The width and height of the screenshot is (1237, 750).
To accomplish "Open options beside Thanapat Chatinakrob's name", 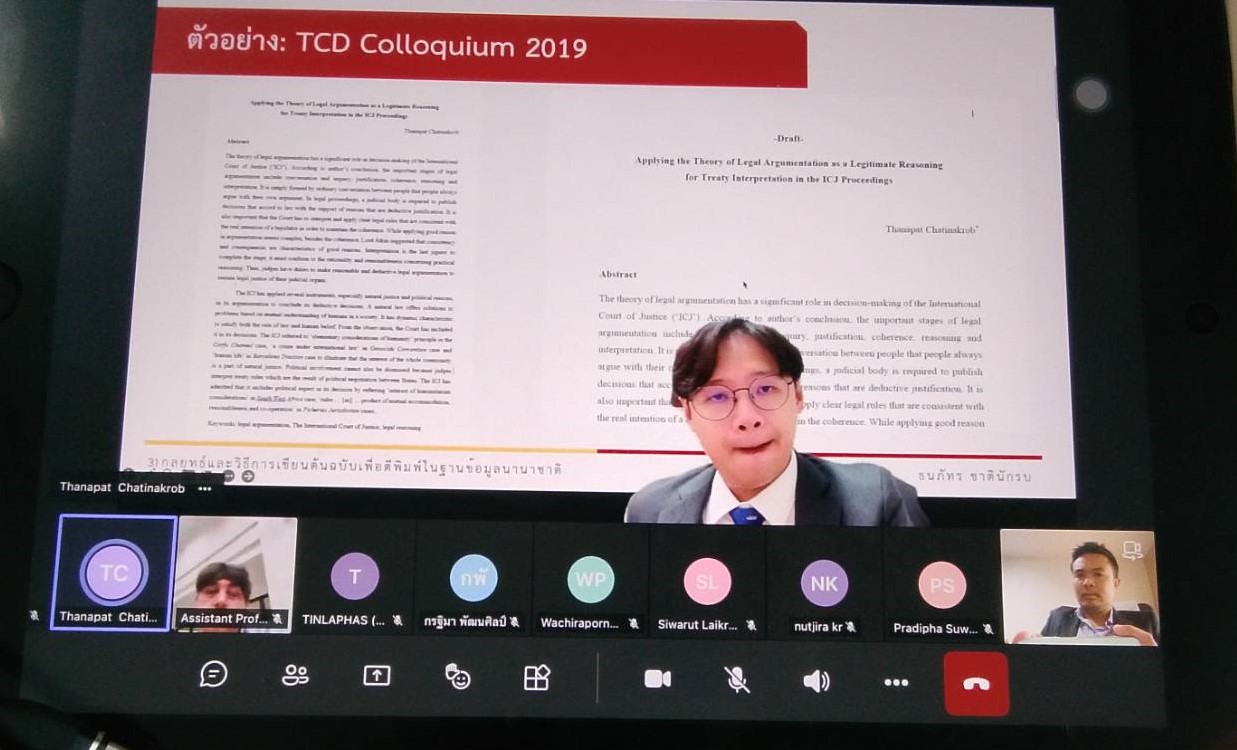I will pos(205,489).
